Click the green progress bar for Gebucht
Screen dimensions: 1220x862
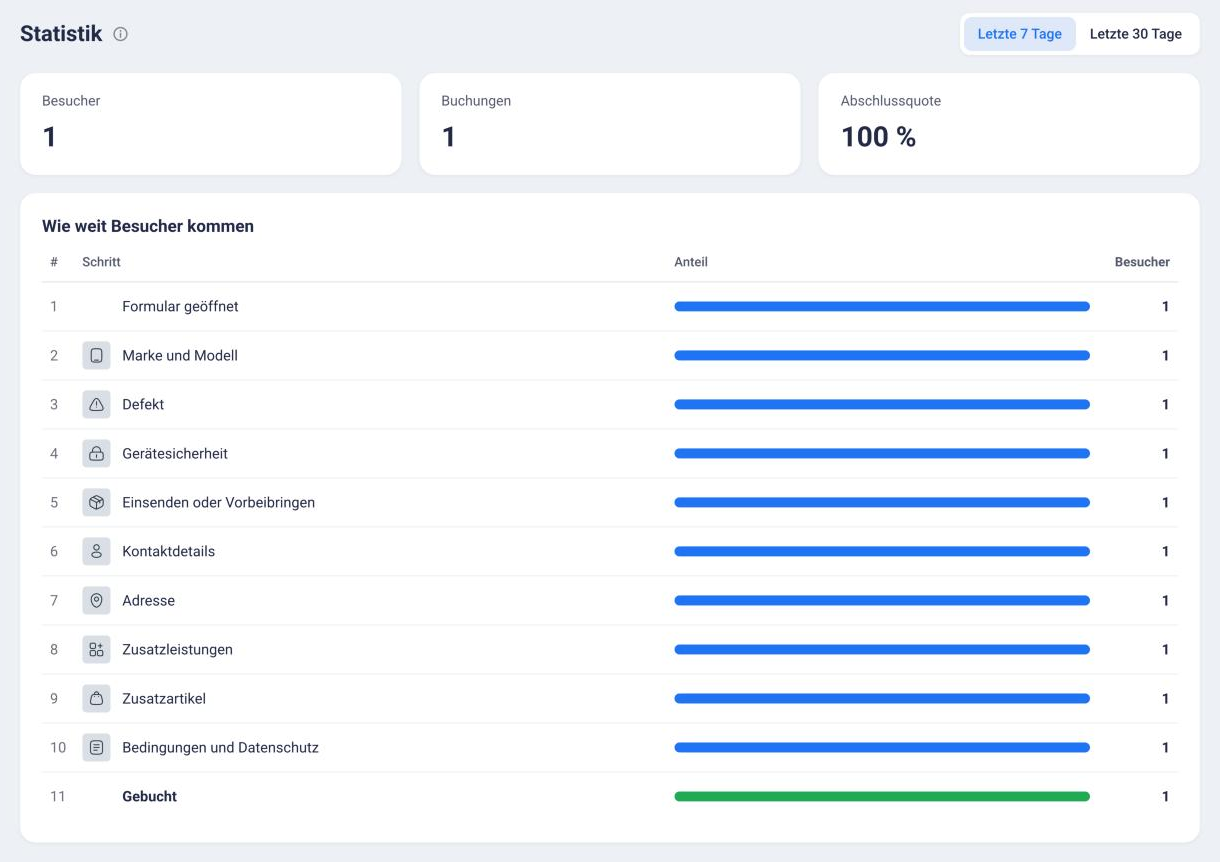882,796
